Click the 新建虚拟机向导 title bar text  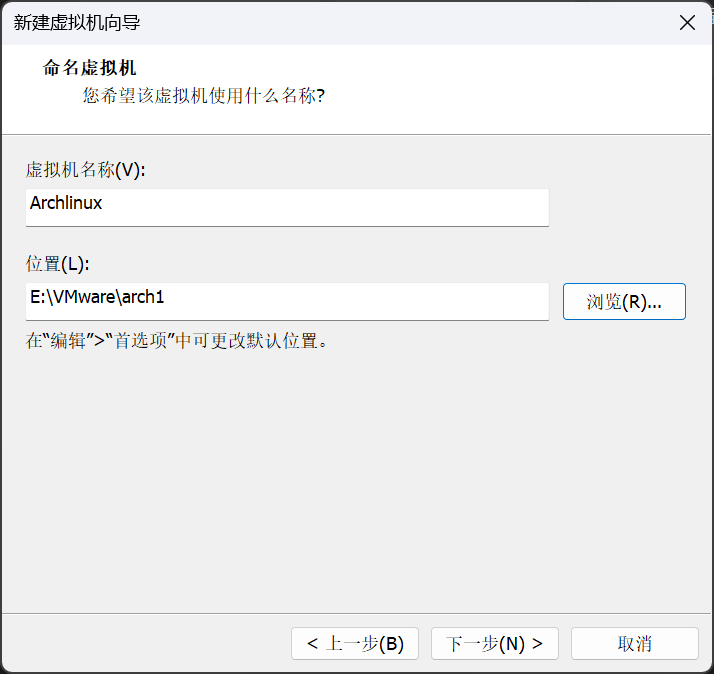[76, 22]
